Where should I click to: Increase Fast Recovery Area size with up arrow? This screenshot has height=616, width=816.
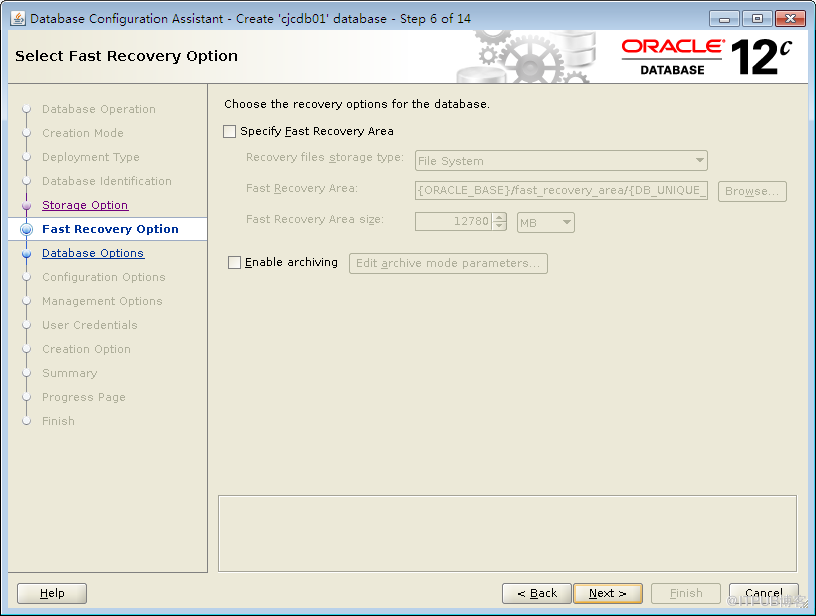pos(500,217)
